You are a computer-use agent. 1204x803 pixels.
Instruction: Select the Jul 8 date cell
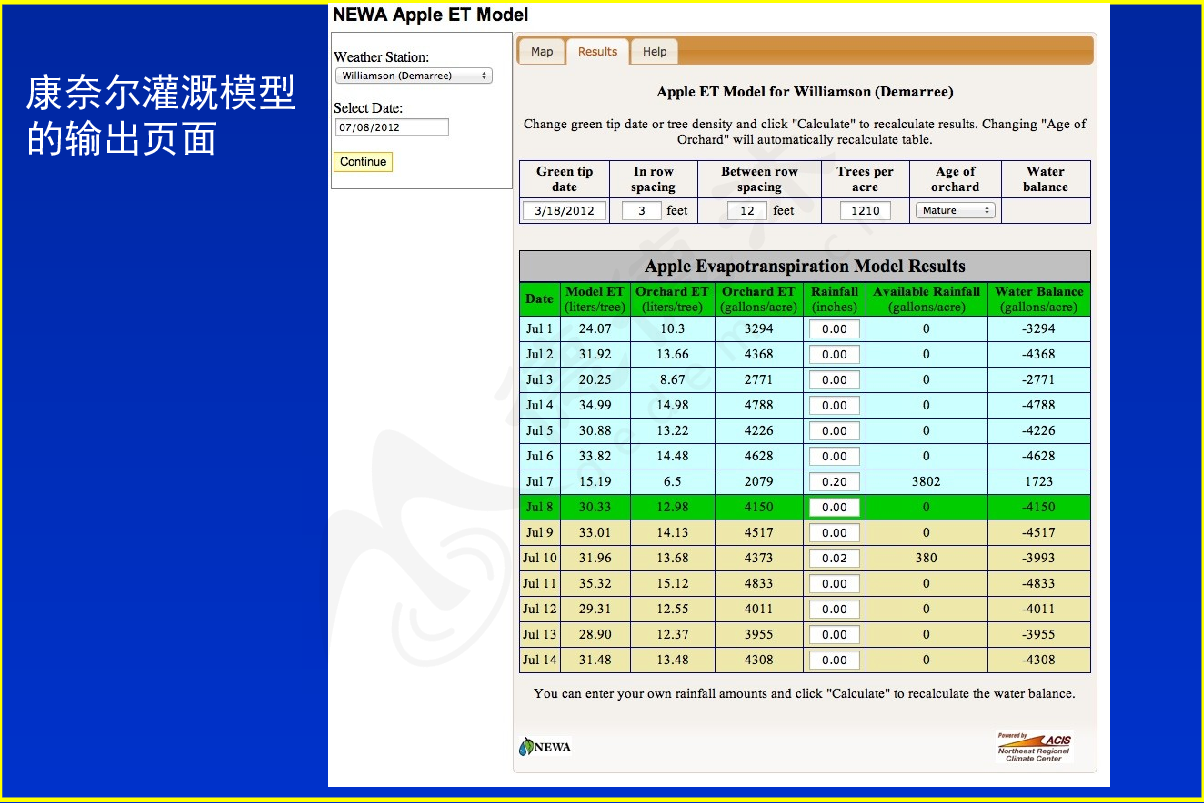click(540, 507)
